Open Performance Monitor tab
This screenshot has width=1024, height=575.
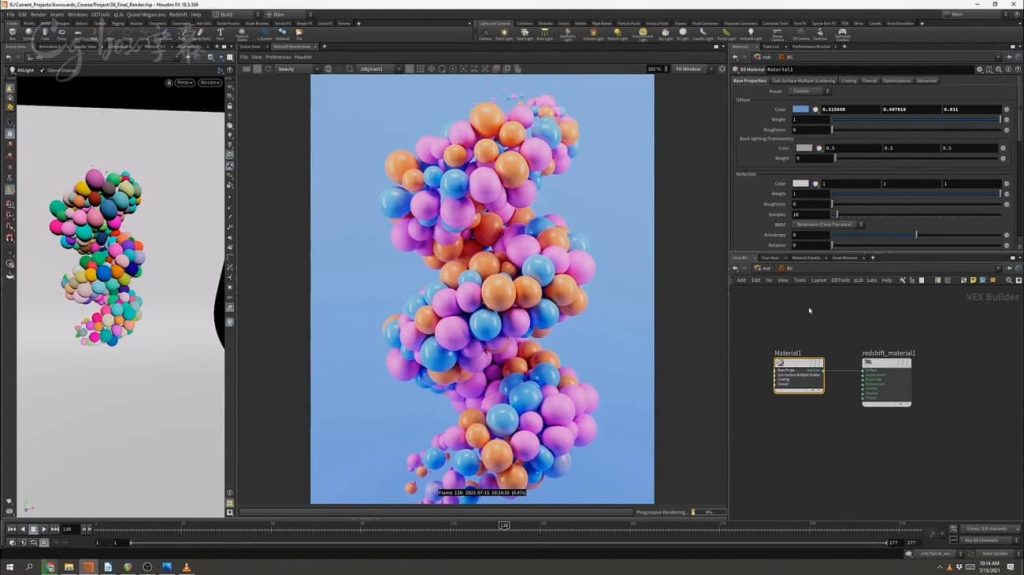[x=810, y=46]
